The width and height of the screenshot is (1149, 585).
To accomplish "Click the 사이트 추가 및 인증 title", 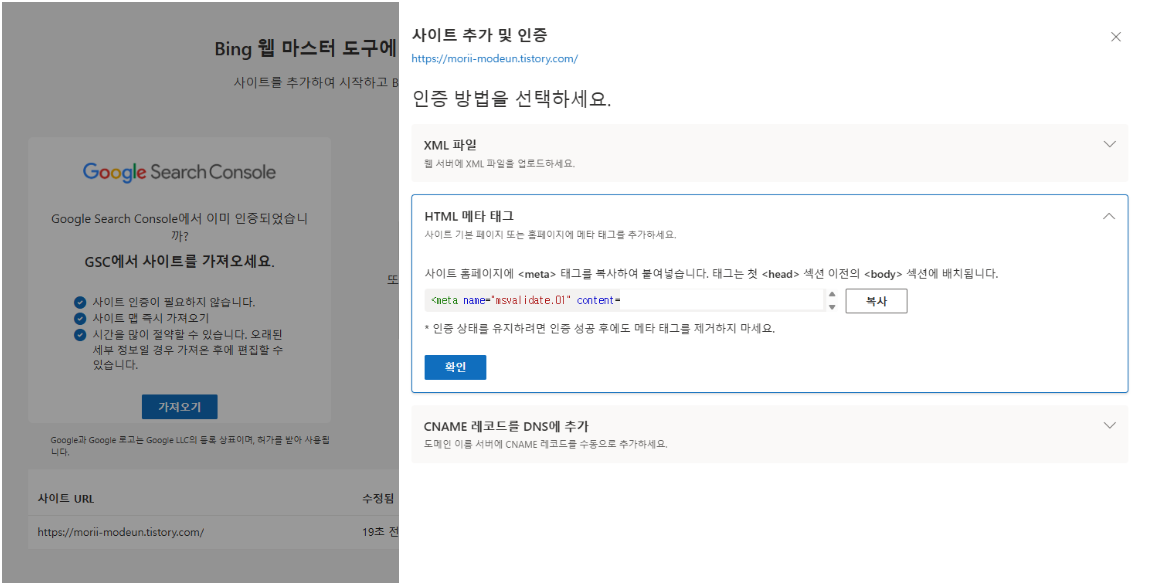I will (479, 34).
